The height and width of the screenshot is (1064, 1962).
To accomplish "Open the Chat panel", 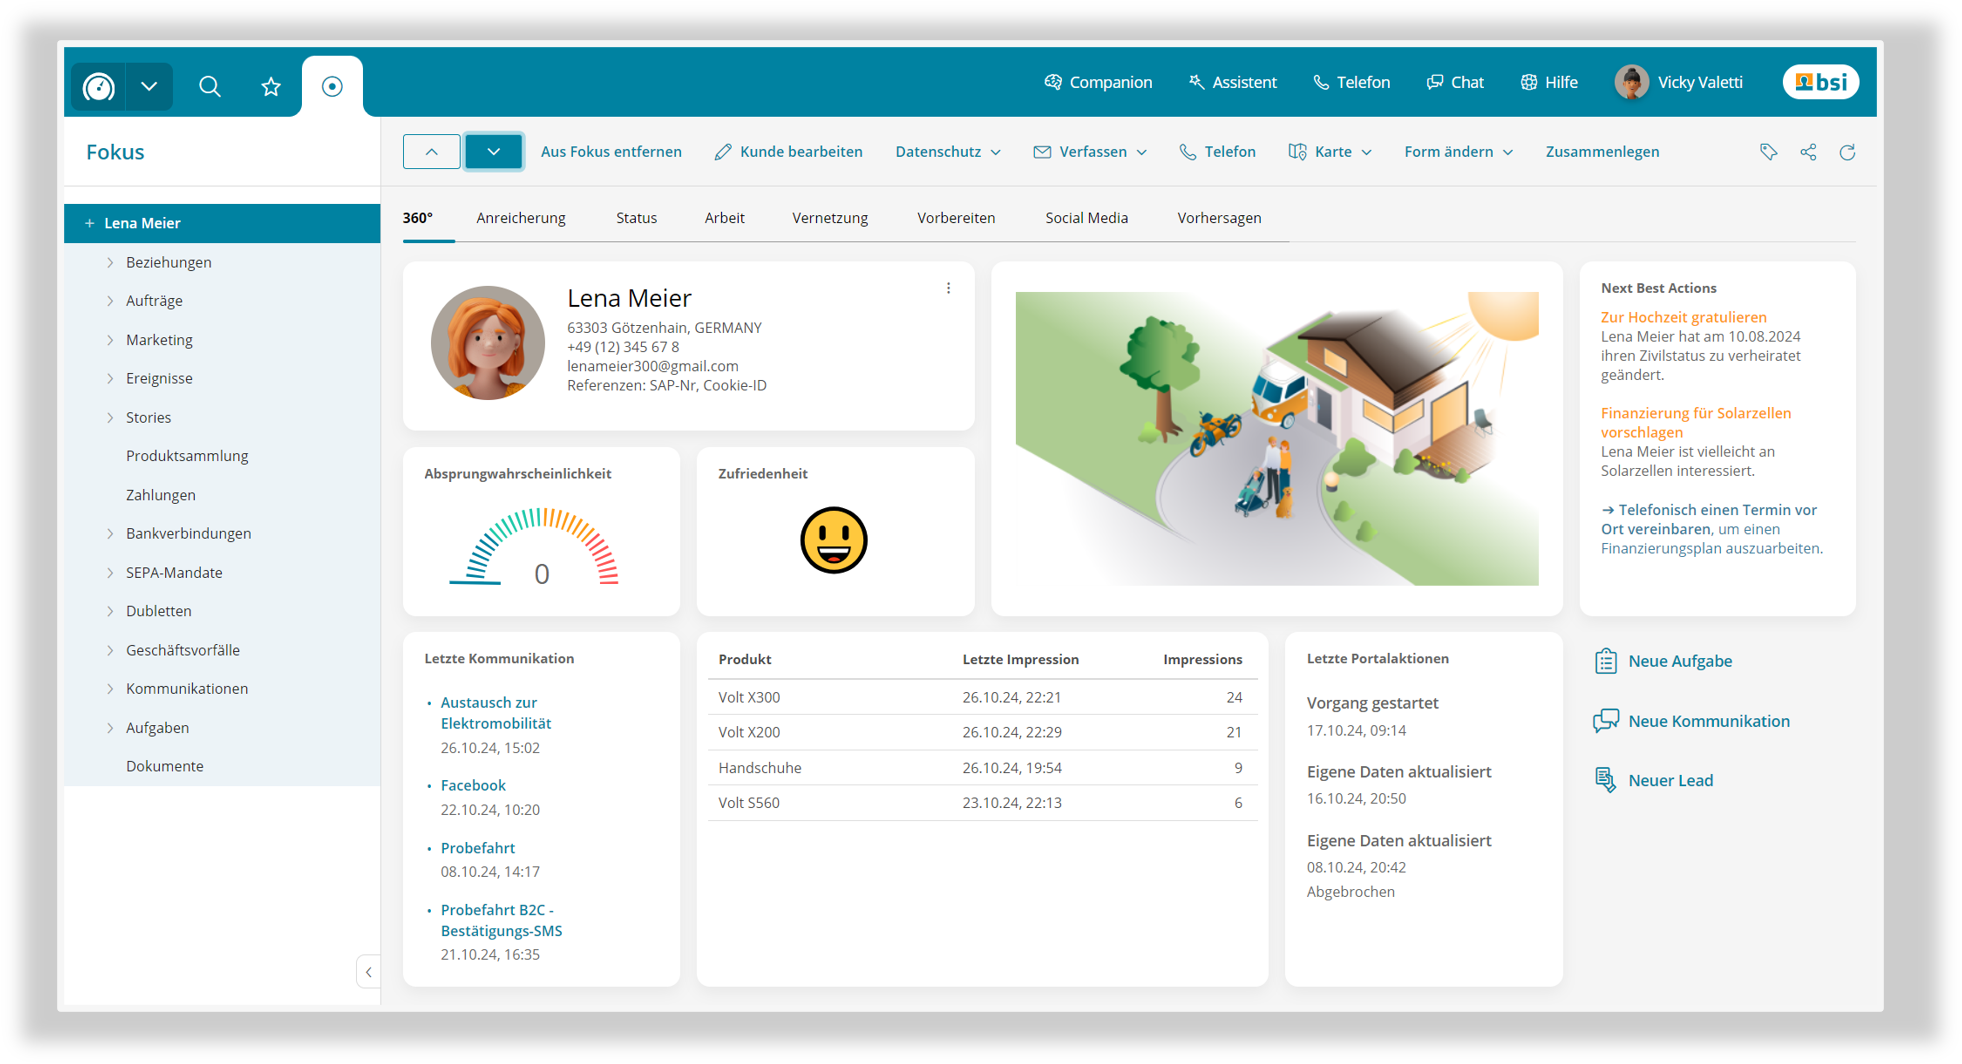I will [x=1455, y=82].
